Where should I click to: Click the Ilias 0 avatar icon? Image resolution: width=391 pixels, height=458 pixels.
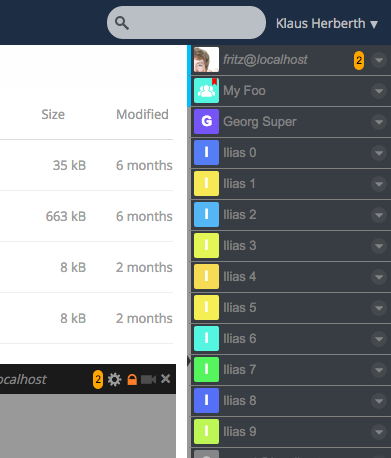206,153
